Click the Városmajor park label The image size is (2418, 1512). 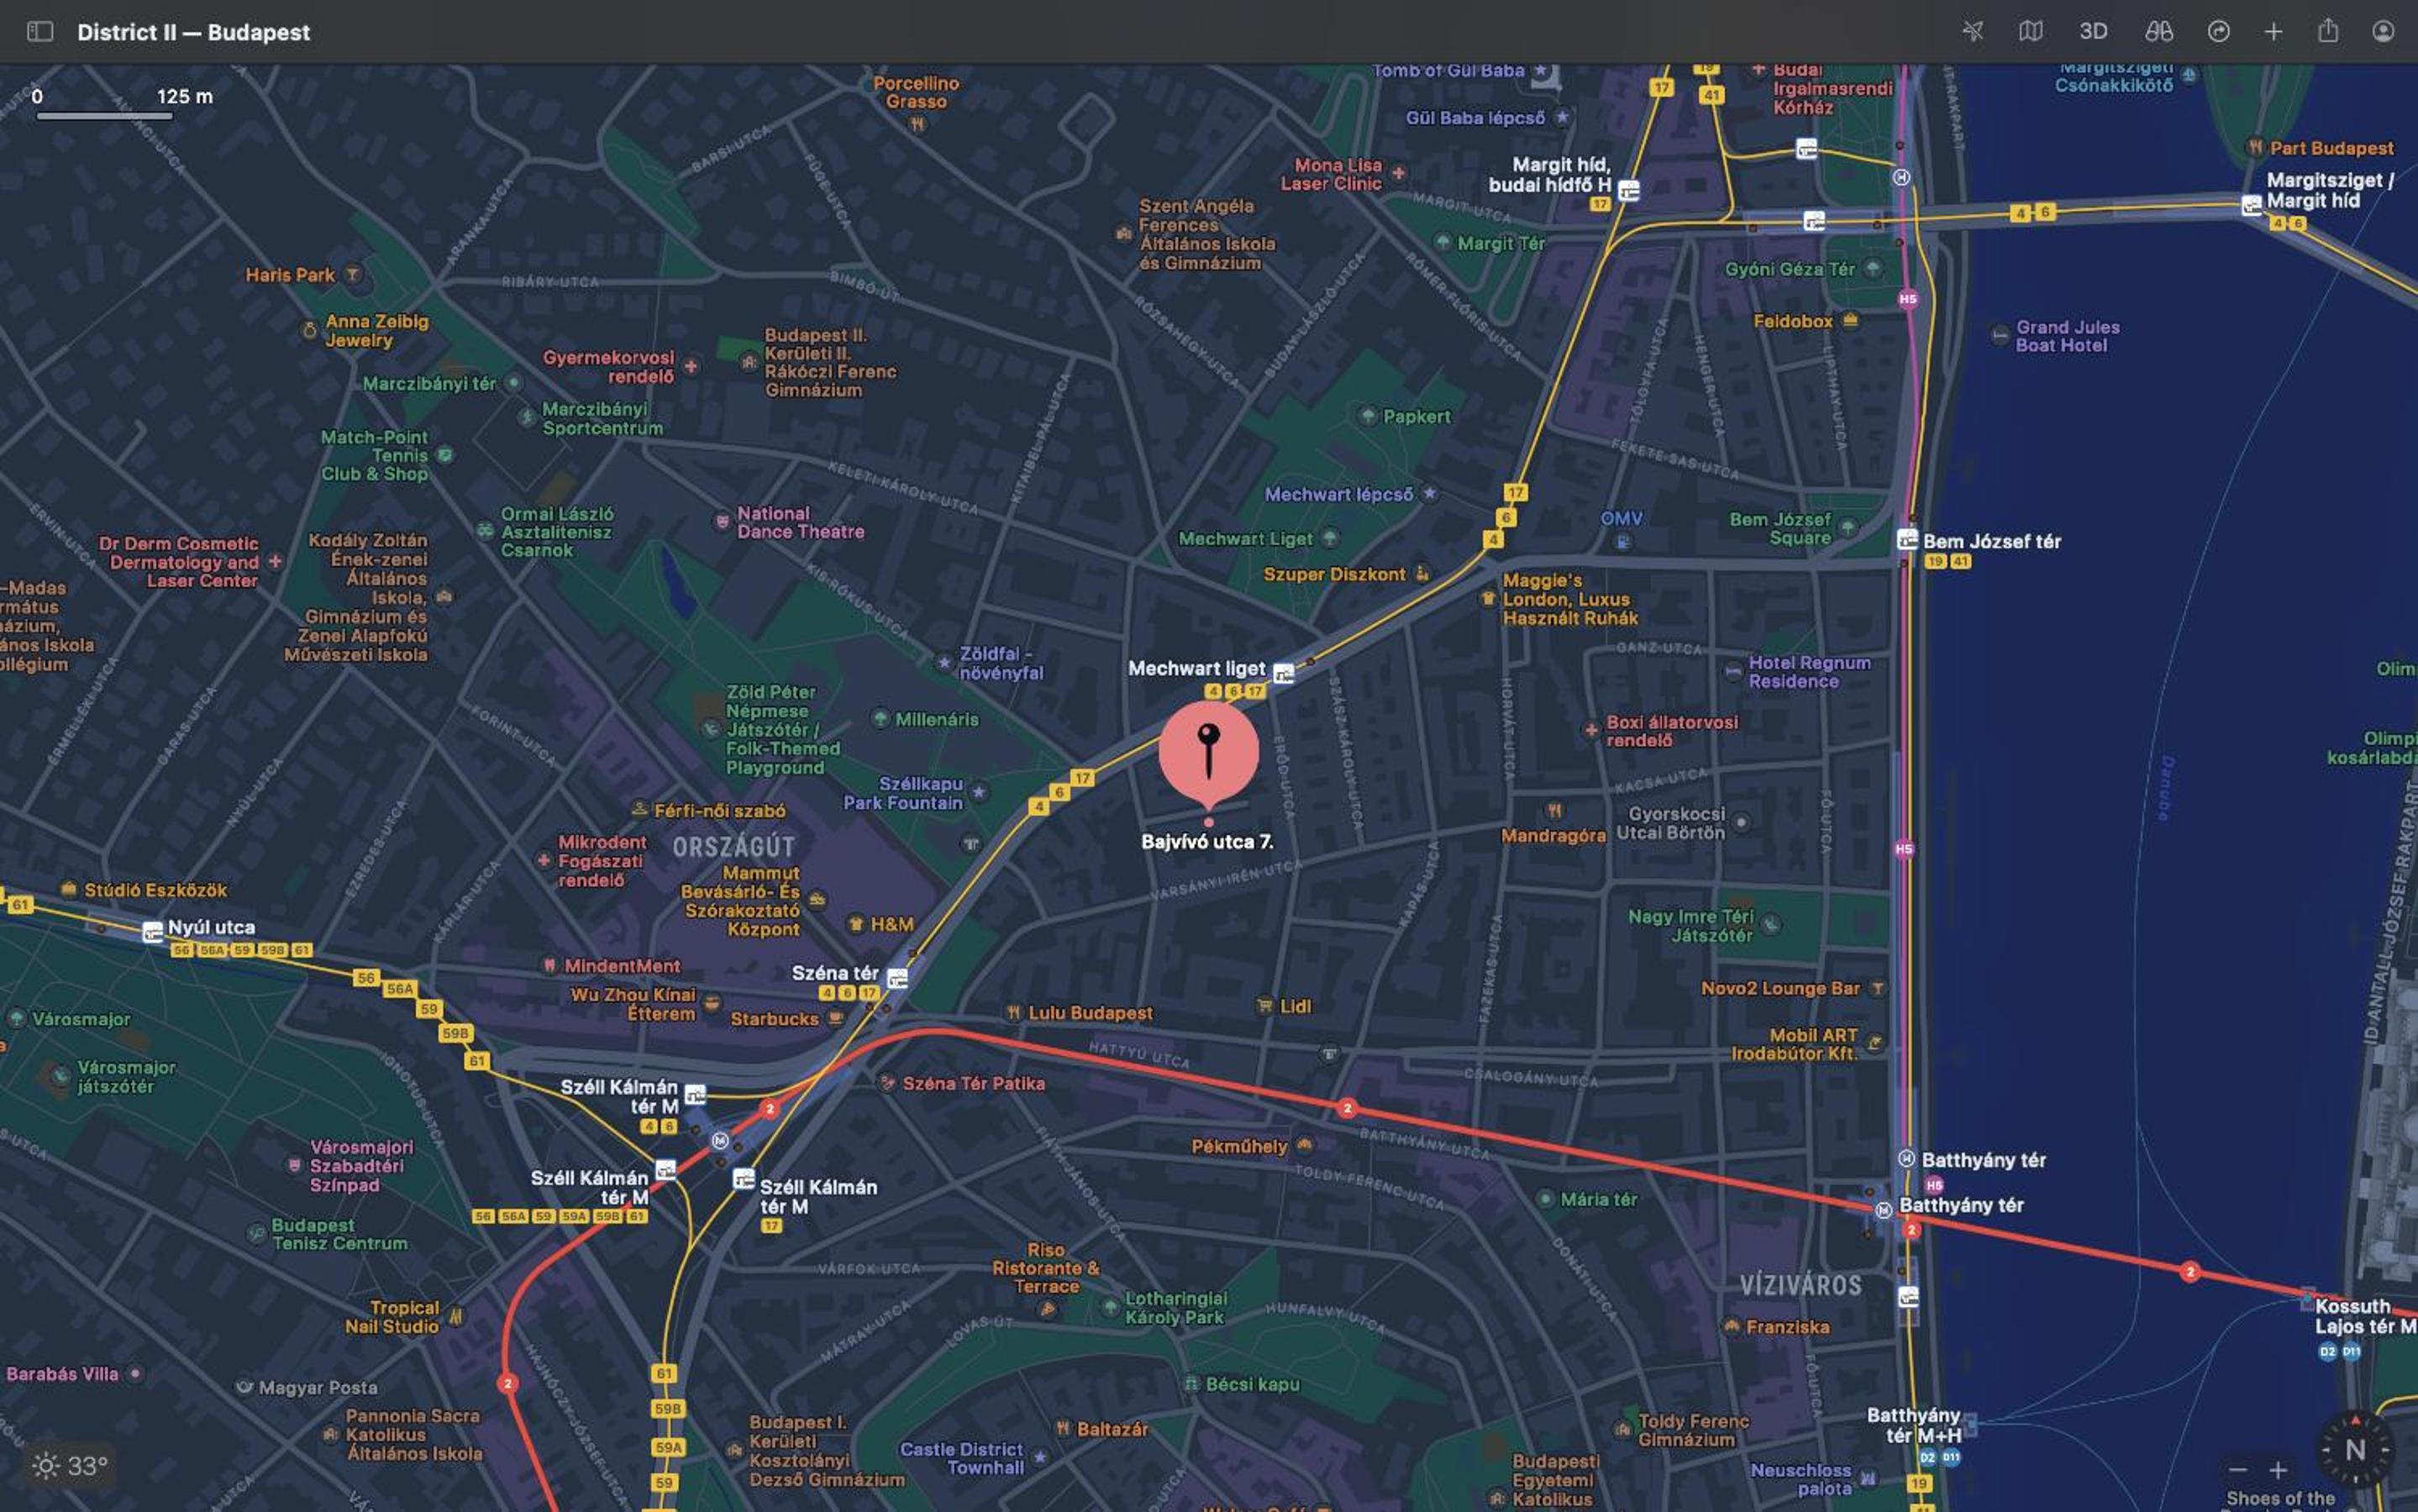(x=81, y=1019)
